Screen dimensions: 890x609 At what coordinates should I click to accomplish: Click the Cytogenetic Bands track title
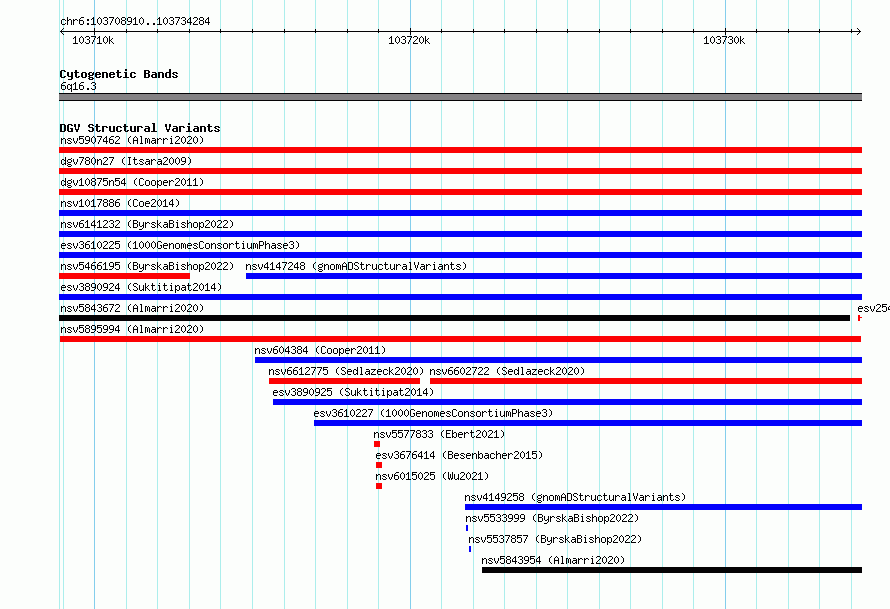click(x=119, y=74)
